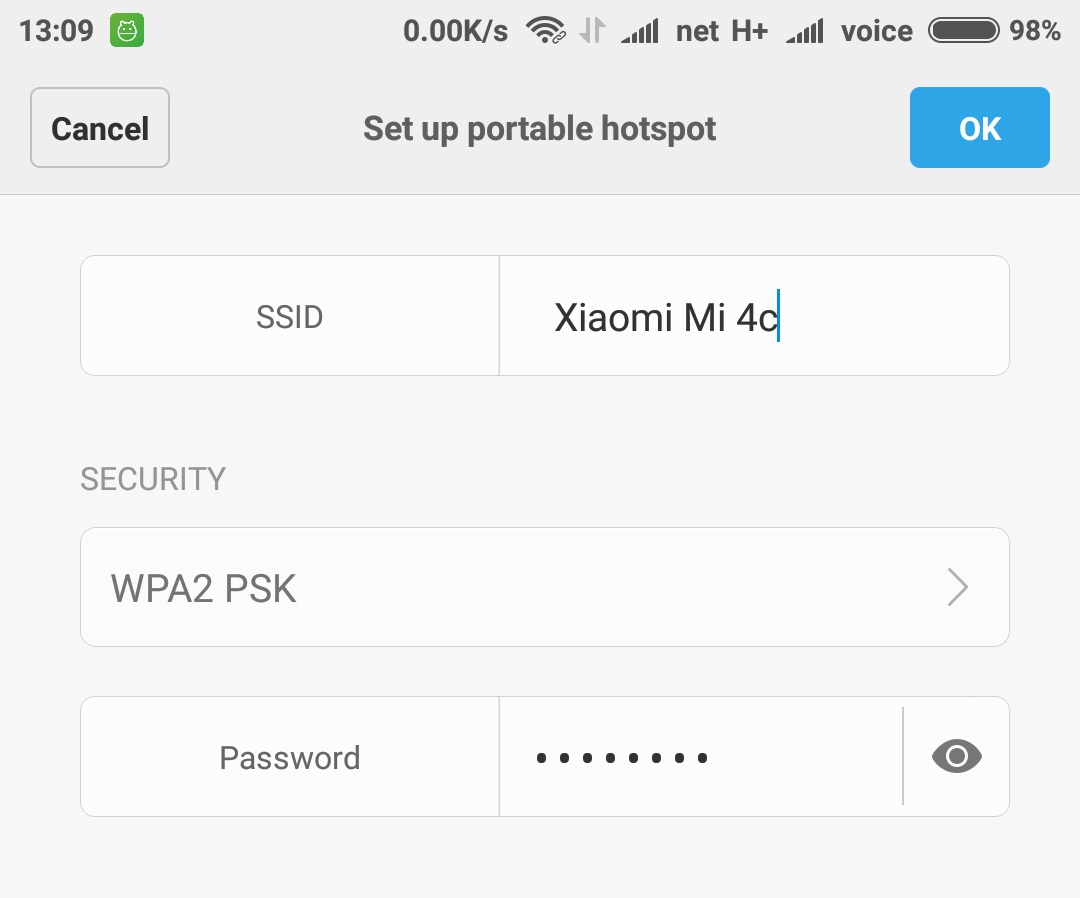This screenshot has width=1080, height=898.
Task: Tap the SECURITY section header
Action: tap(153, 479)
